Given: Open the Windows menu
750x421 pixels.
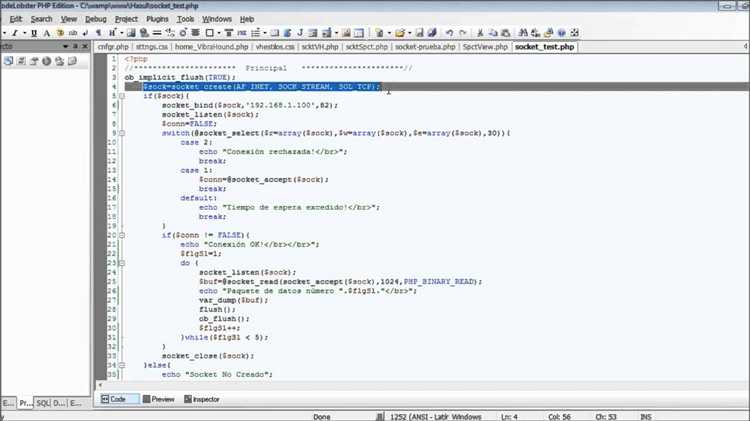Looking at the screenshot, I should [217, 19].
